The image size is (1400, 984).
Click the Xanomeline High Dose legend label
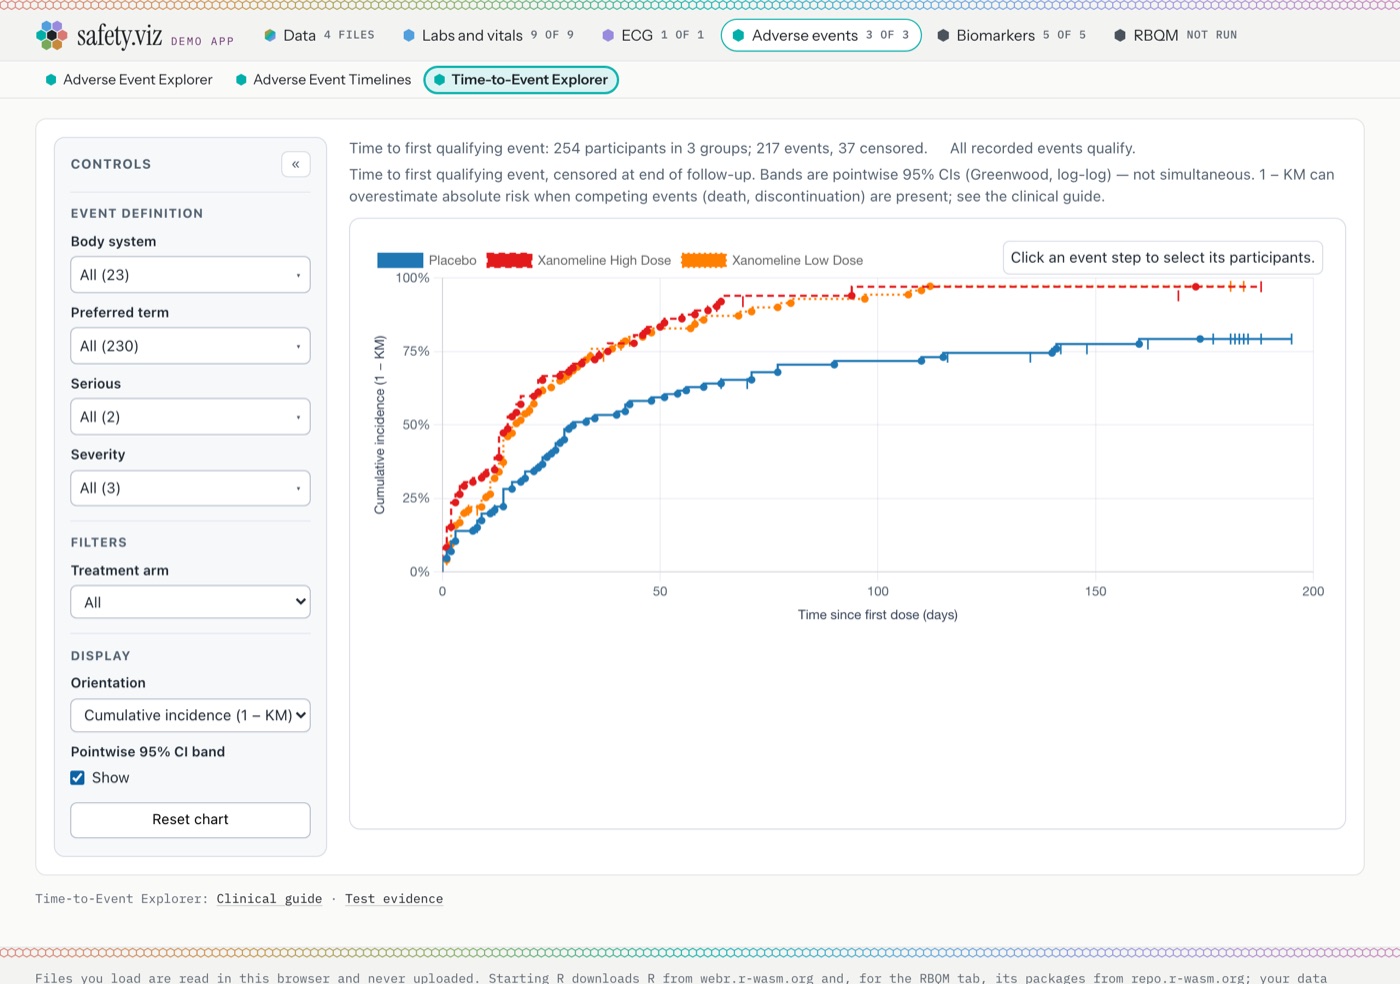click(x=604, y=260)
